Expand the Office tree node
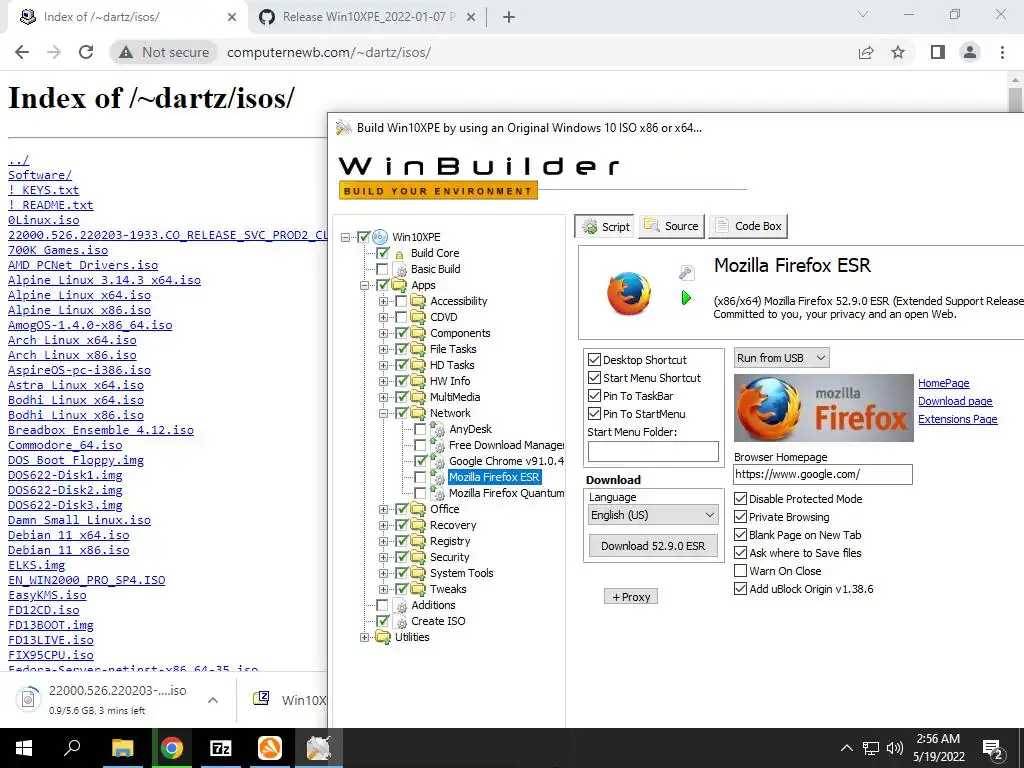The width and height of the screenshot is (1024, 768). 383,509
